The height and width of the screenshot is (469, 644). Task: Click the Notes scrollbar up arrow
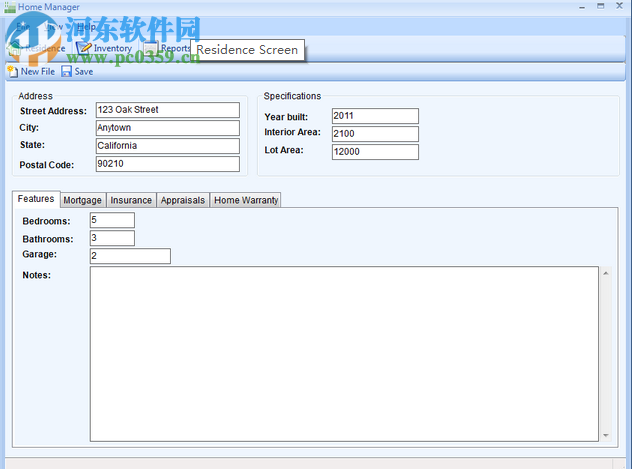pos(606,273)
